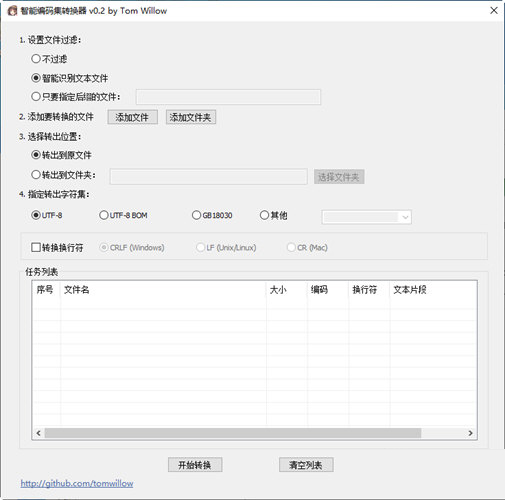
Task: Click the horizontal scrollbar thumb
Action: 233,433
